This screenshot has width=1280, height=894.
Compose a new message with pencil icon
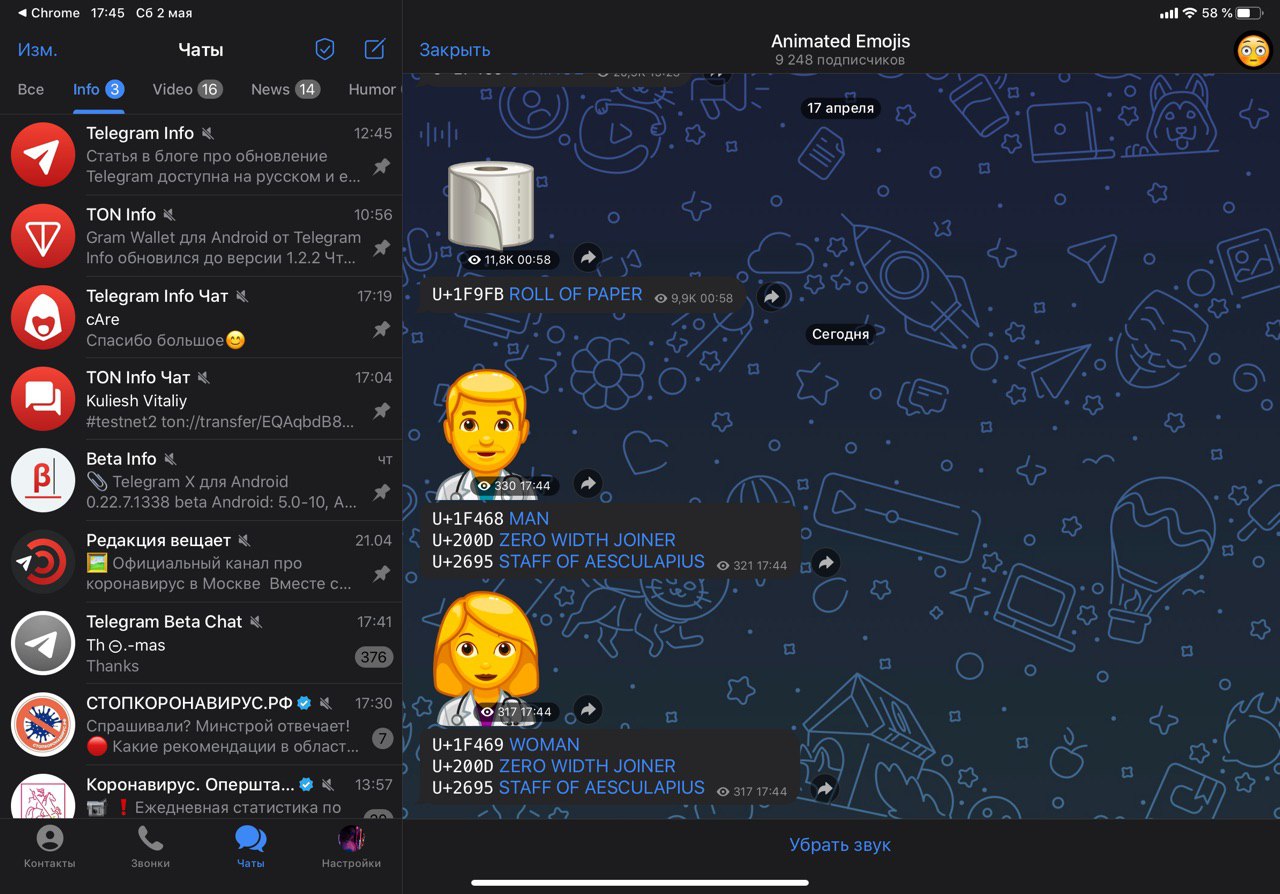coord(375,49)
